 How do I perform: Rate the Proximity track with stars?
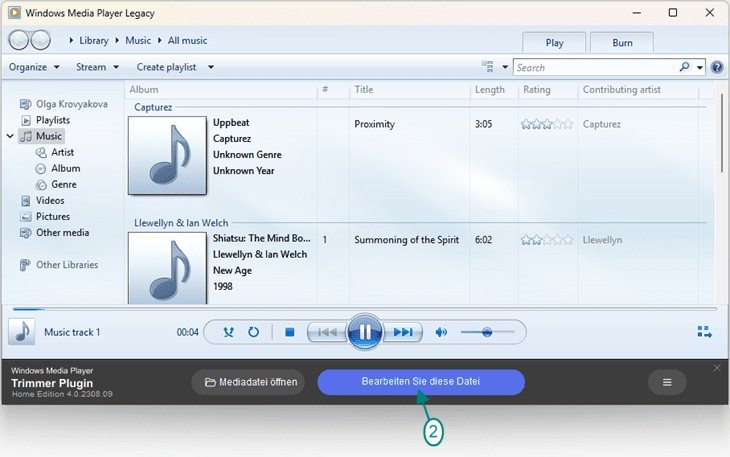(x=547, y=124)
